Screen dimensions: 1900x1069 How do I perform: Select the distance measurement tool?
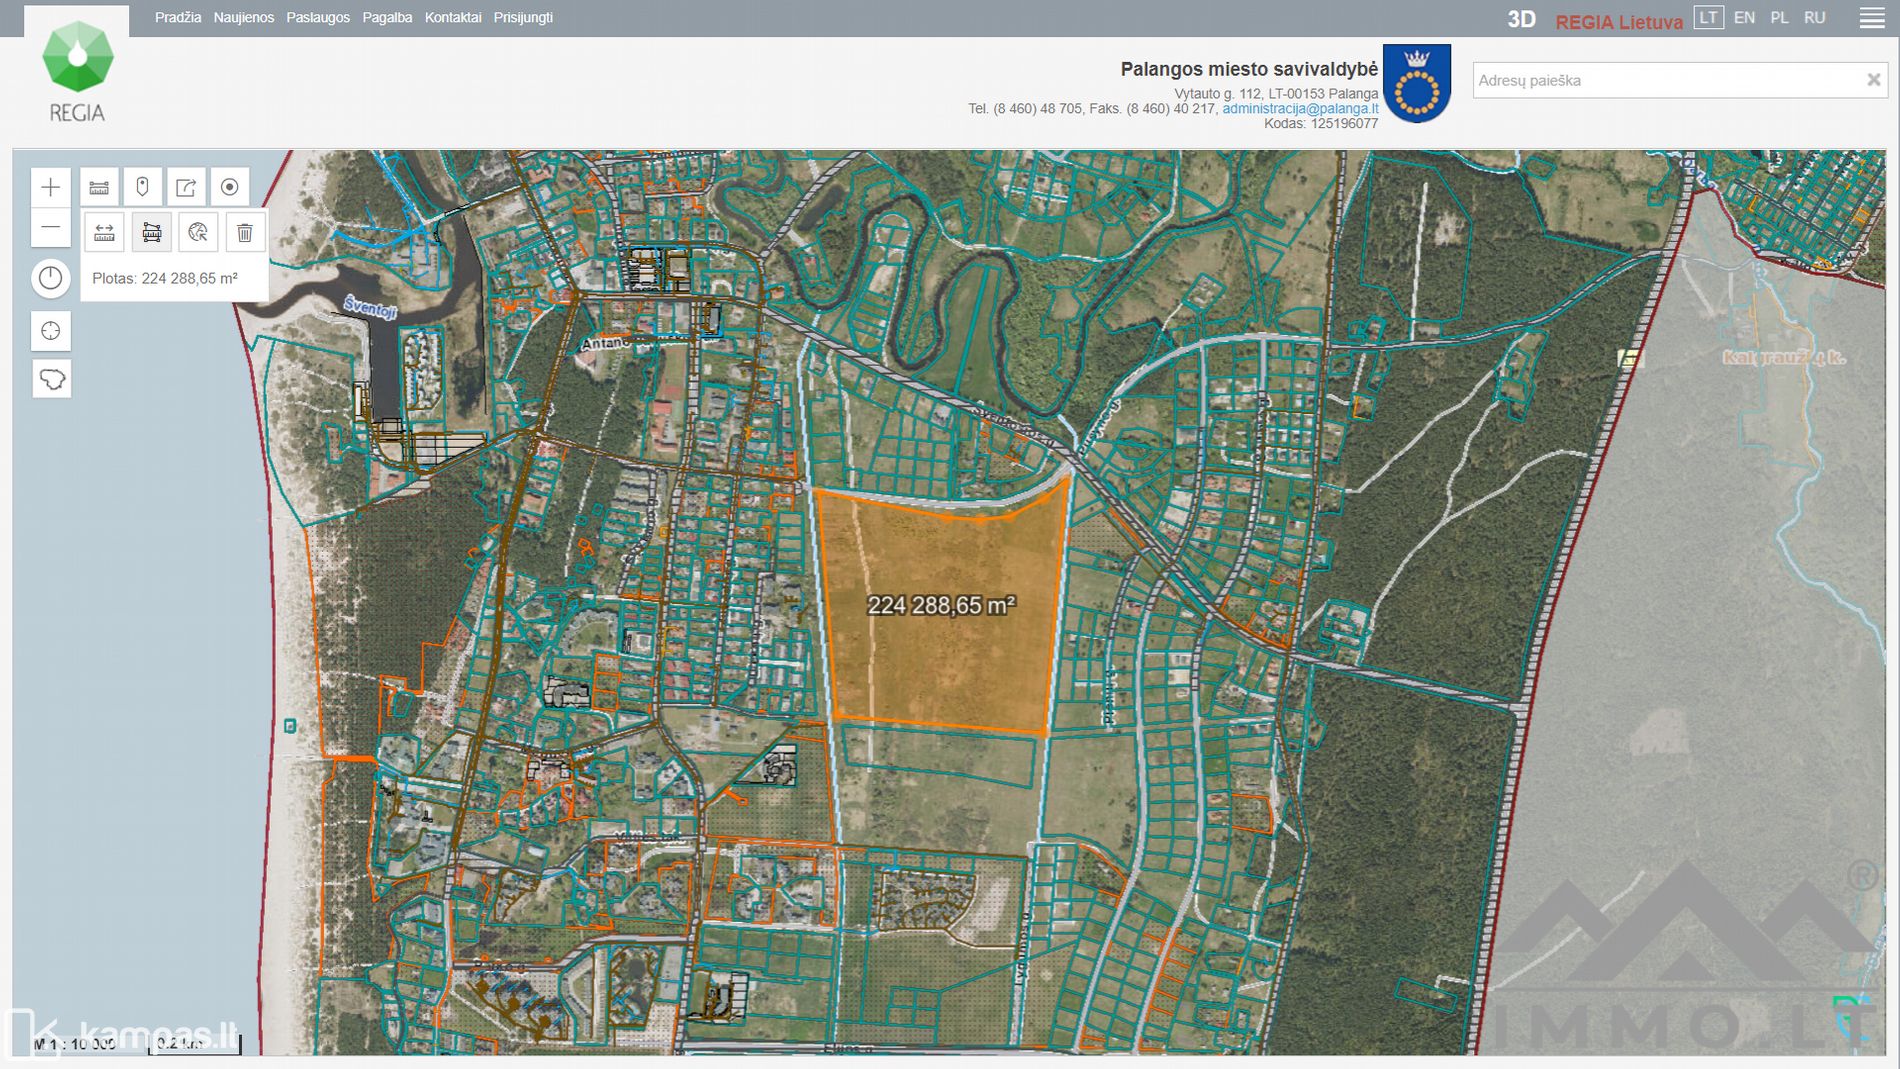[x=104, y=233]
